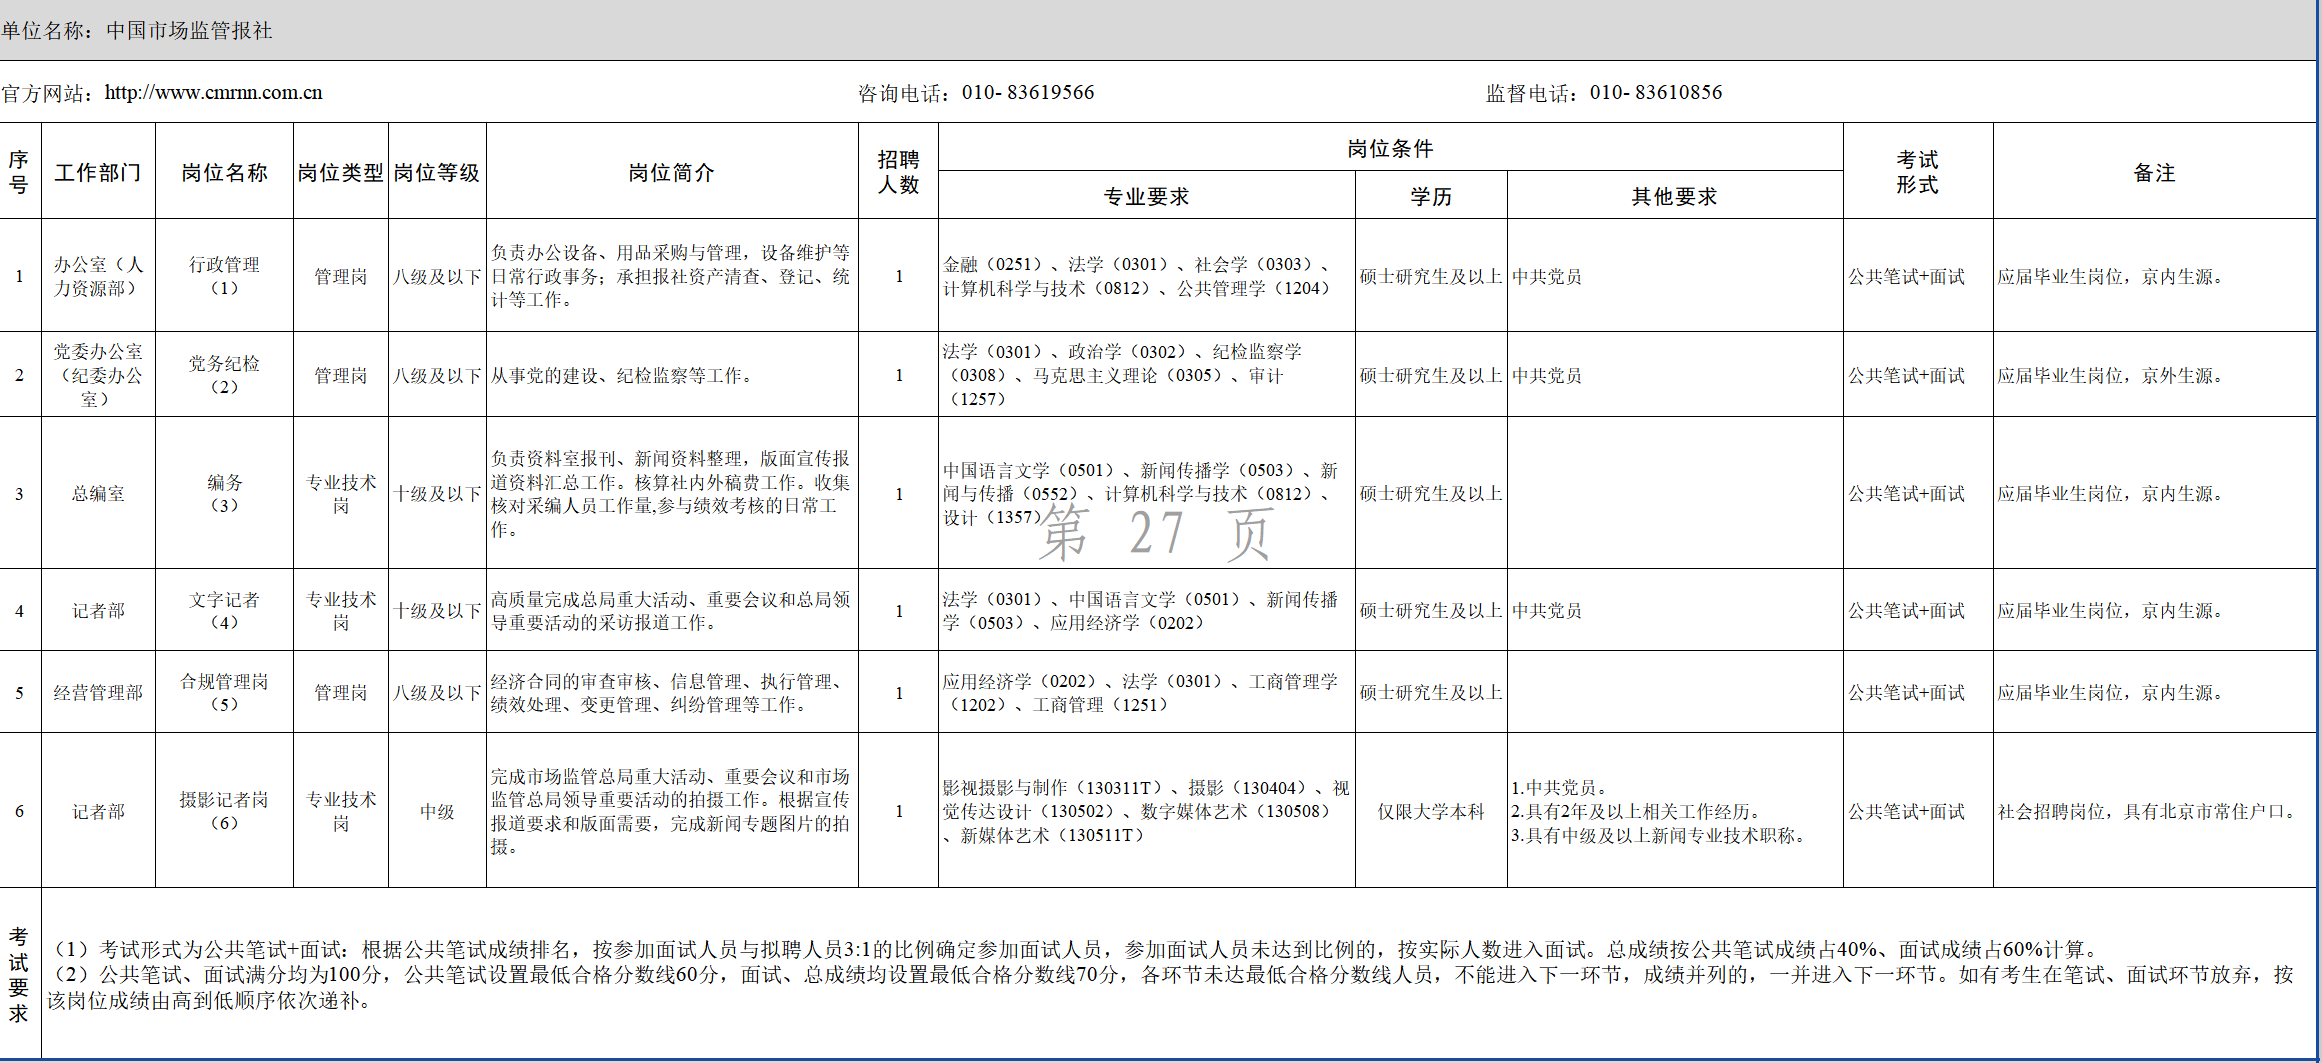Image resolution: width=2322 pixels, height=1063 pixels.
Task: Click the description starting 负责资料室报刊
Action: point(671,494)
